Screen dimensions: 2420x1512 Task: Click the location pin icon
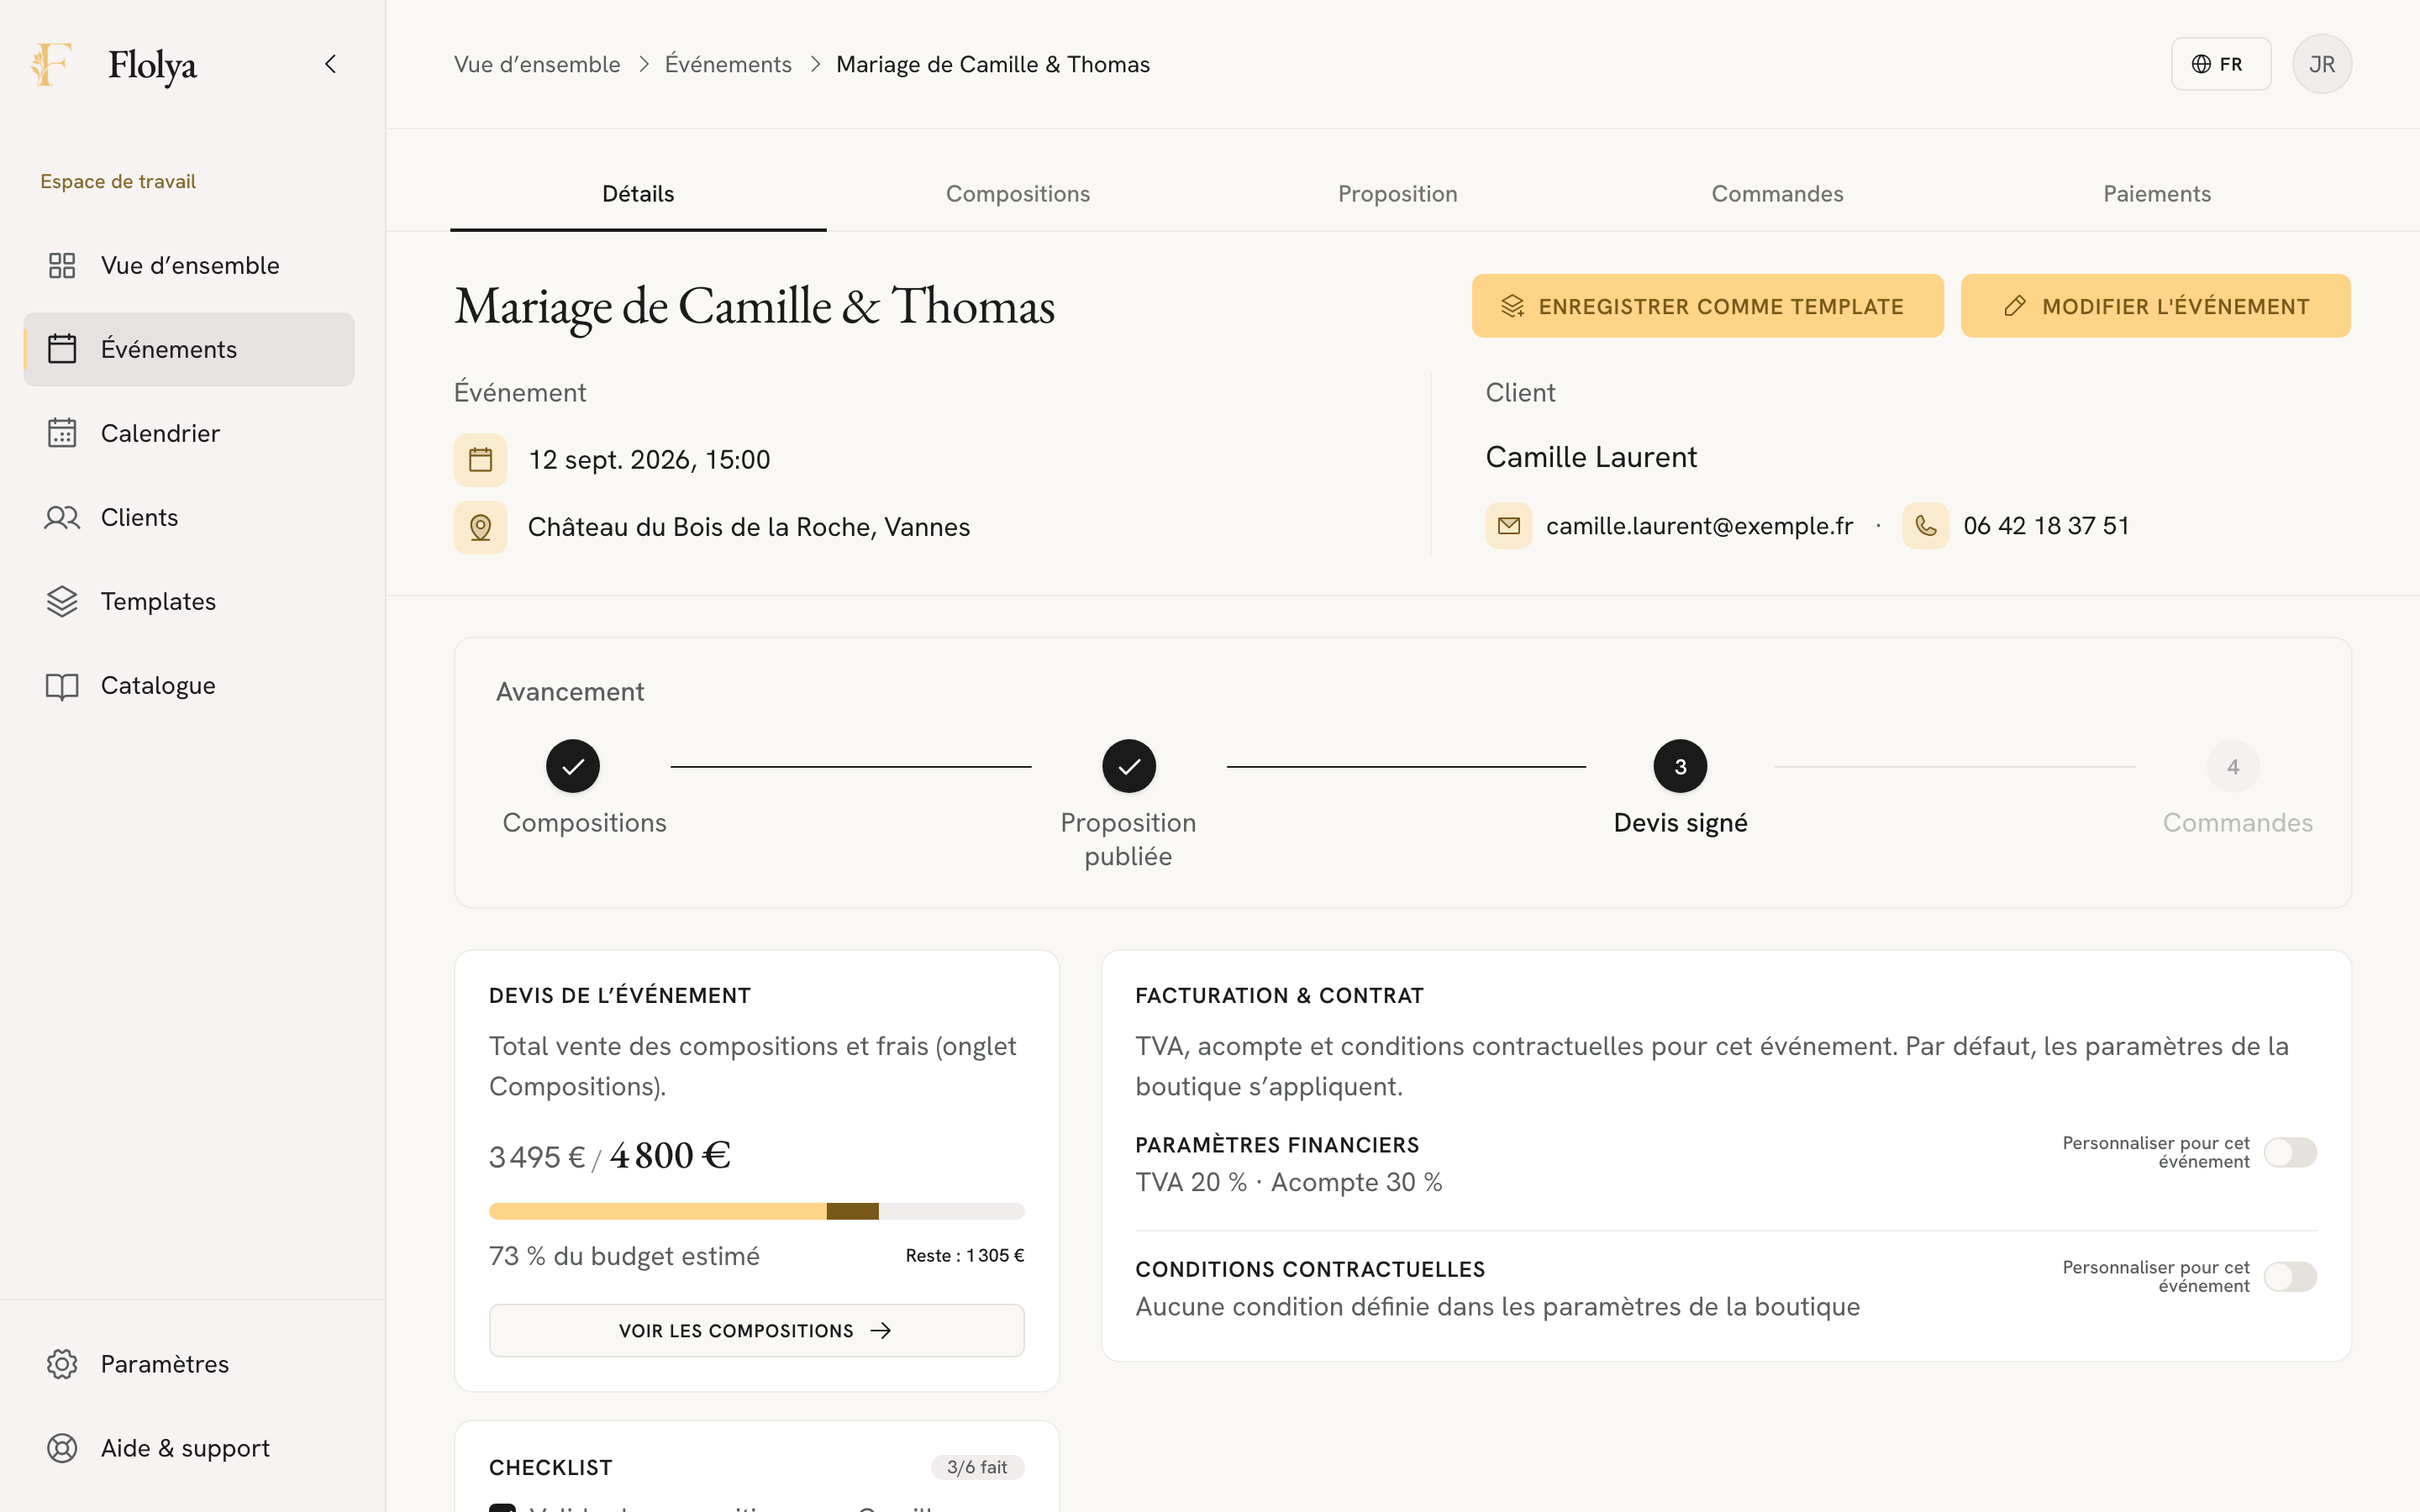(480, 527)
